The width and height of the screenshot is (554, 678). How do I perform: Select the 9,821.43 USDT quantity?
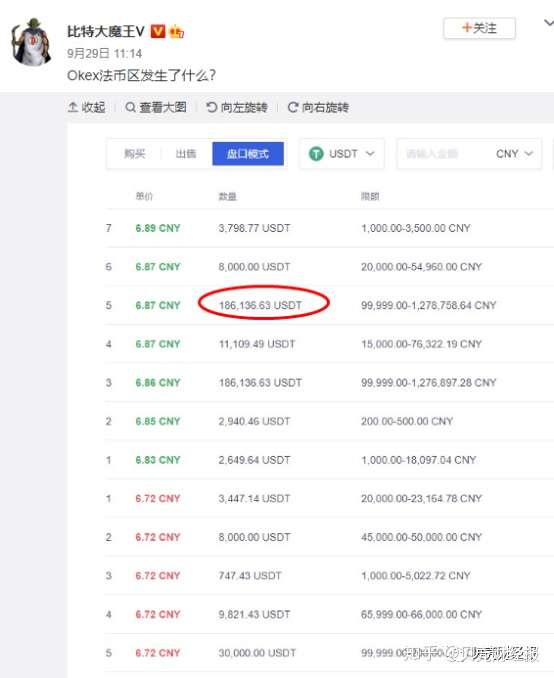(x=254, y=614)
